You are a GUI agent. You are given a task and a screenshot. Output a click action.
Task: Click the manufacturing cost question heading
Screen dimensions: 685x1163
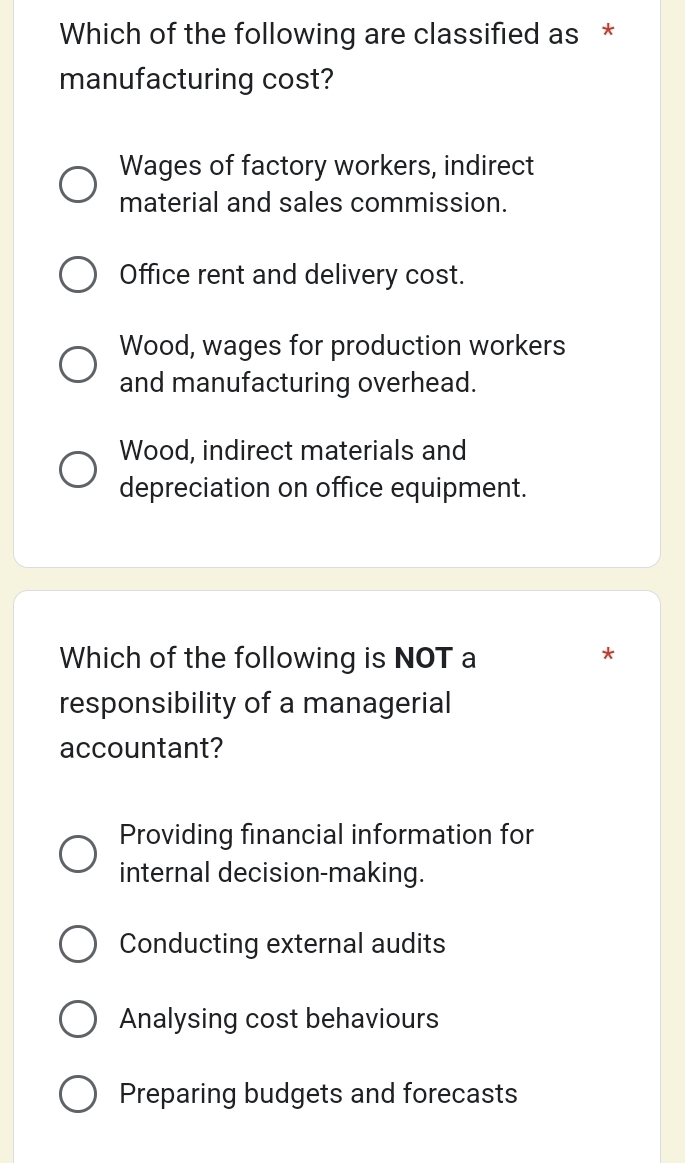click(319, 56)
